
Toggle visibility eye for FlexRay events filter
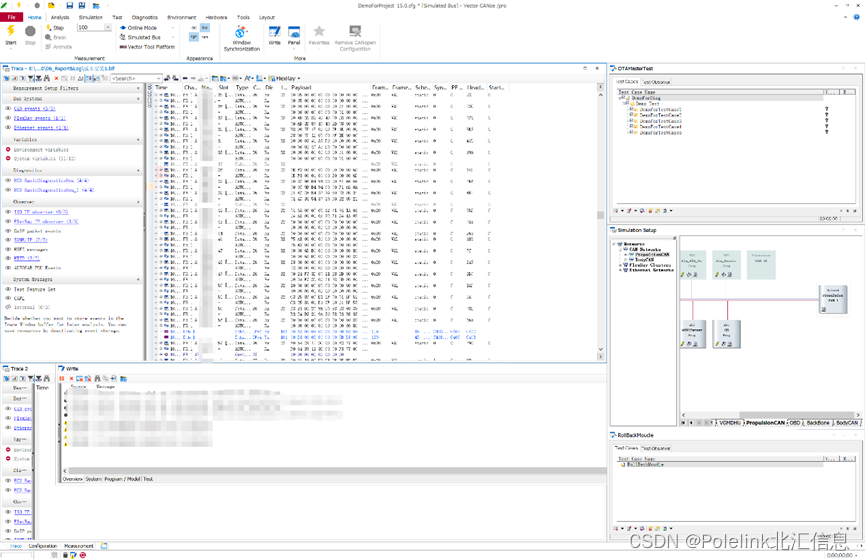(x=8, y=118)
